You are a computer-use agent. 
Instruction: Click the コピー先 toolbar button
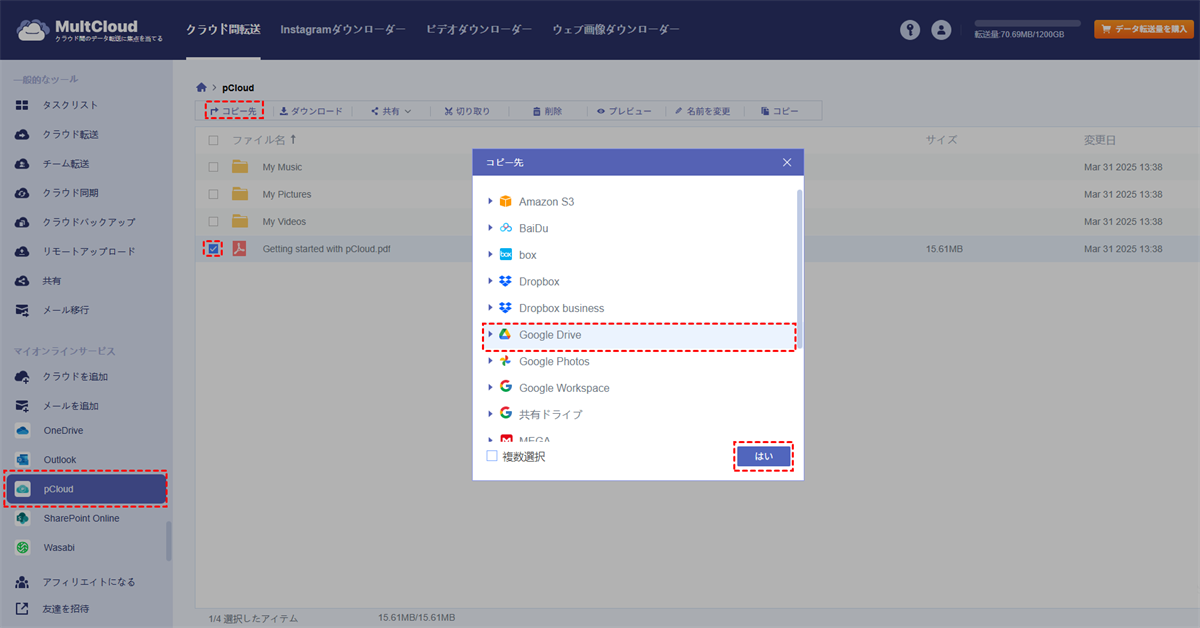[234, 111]
